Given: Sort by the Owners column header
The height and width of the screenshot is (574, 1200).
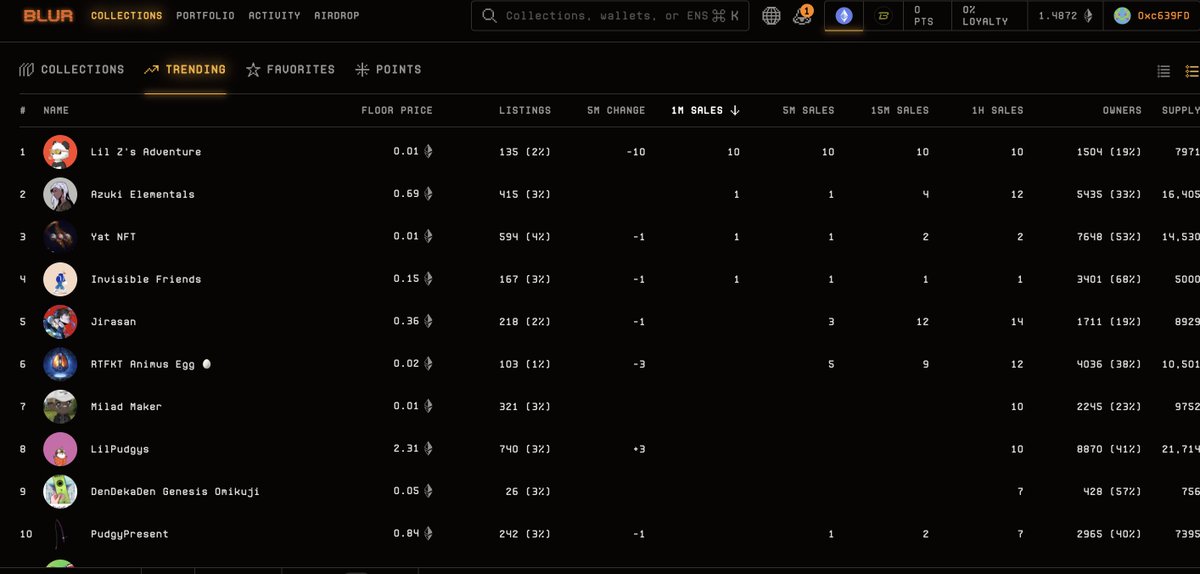Looking at the screenshot, I should click(x=1122, y=110).
